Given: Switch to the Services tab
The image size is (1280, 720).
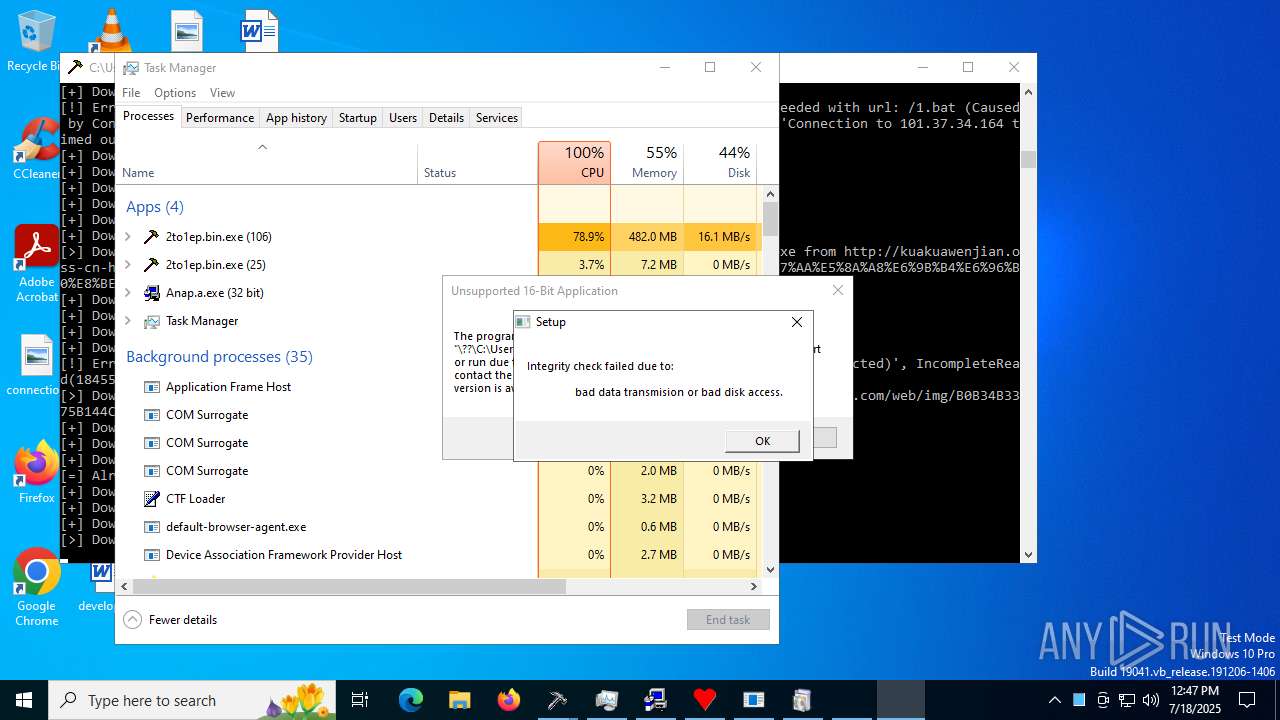Looking at the screenshot, I should [x=497, y=118].
